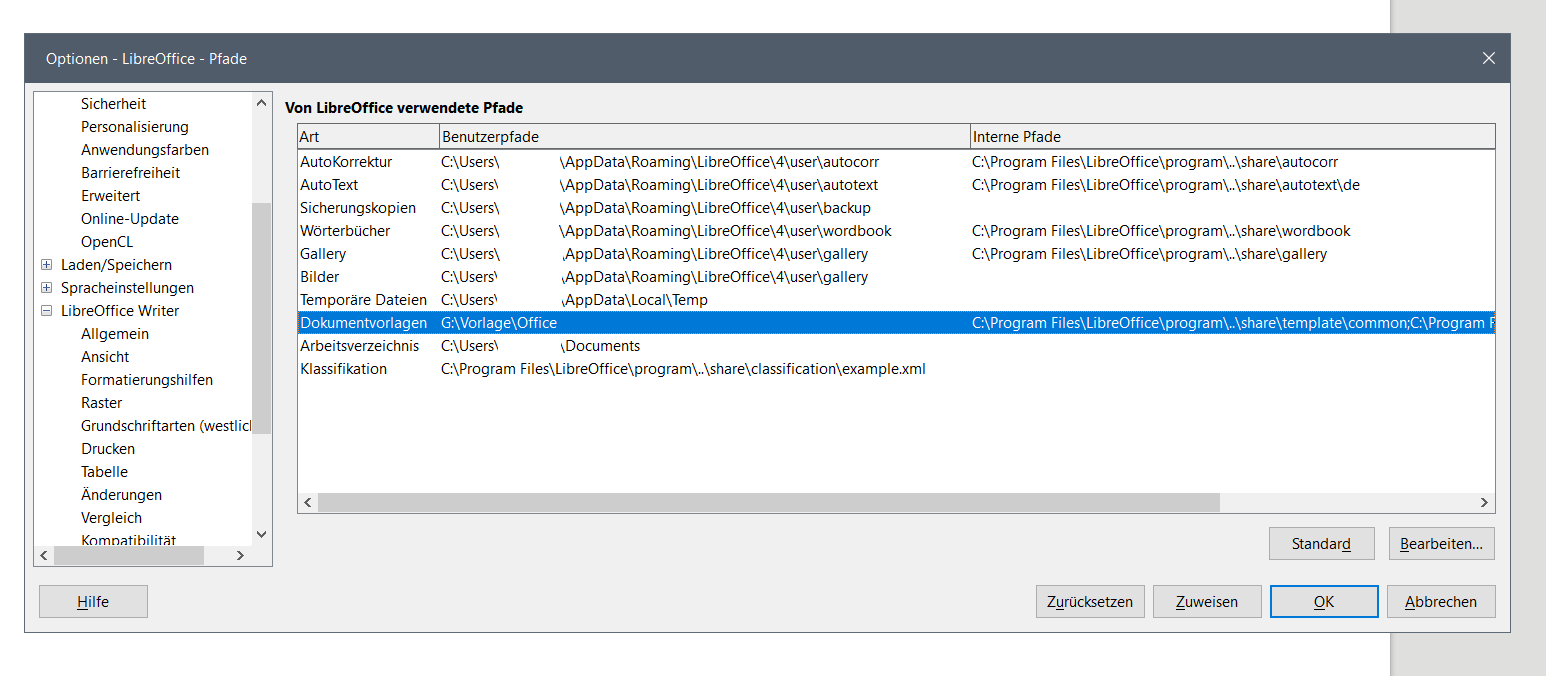
Task: Close the Optionen dialog with X
Action: [x=1489, y=59]
